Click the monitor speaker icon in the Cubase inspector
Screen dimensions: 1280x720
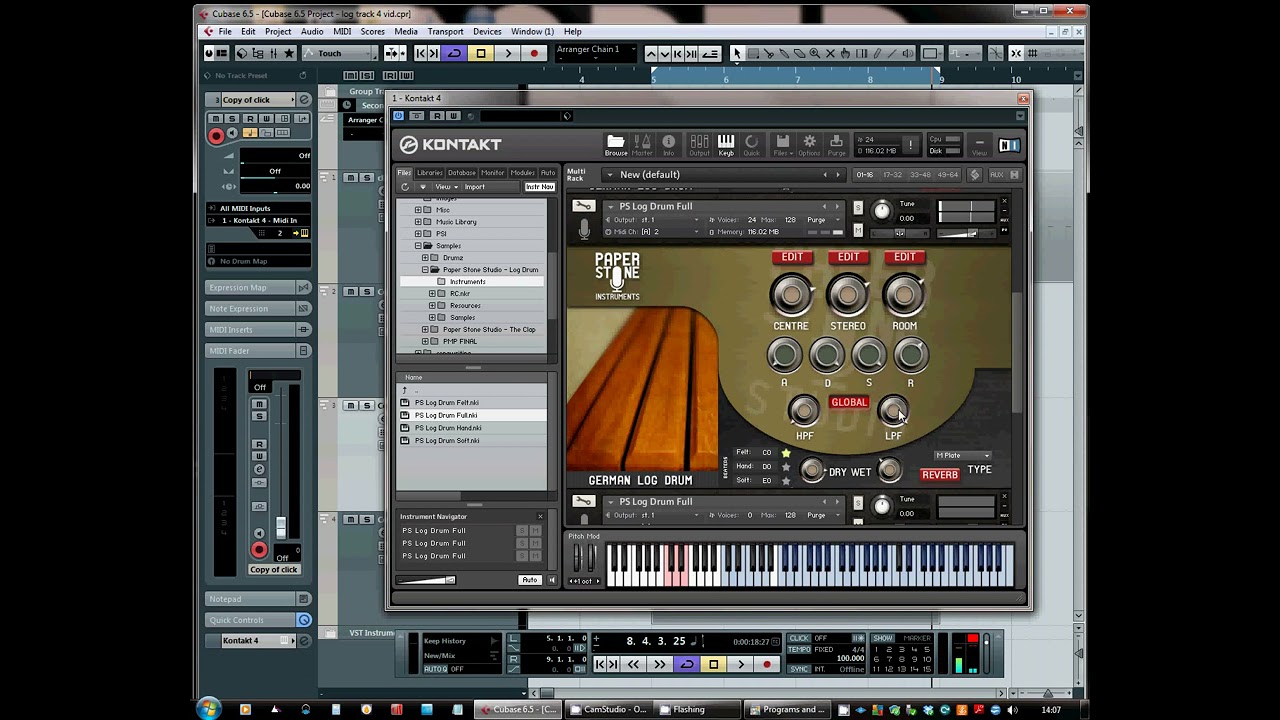coord(233,133)
